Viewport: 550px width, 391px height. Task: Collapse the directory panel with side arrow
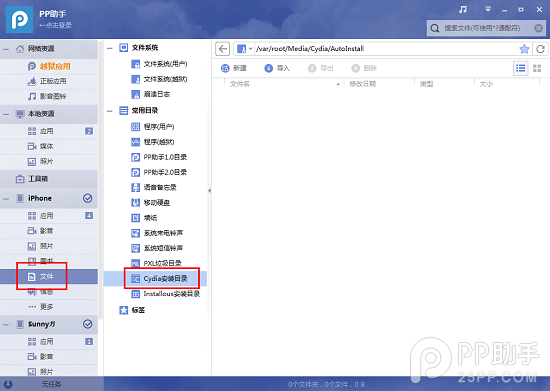point(209,190)
